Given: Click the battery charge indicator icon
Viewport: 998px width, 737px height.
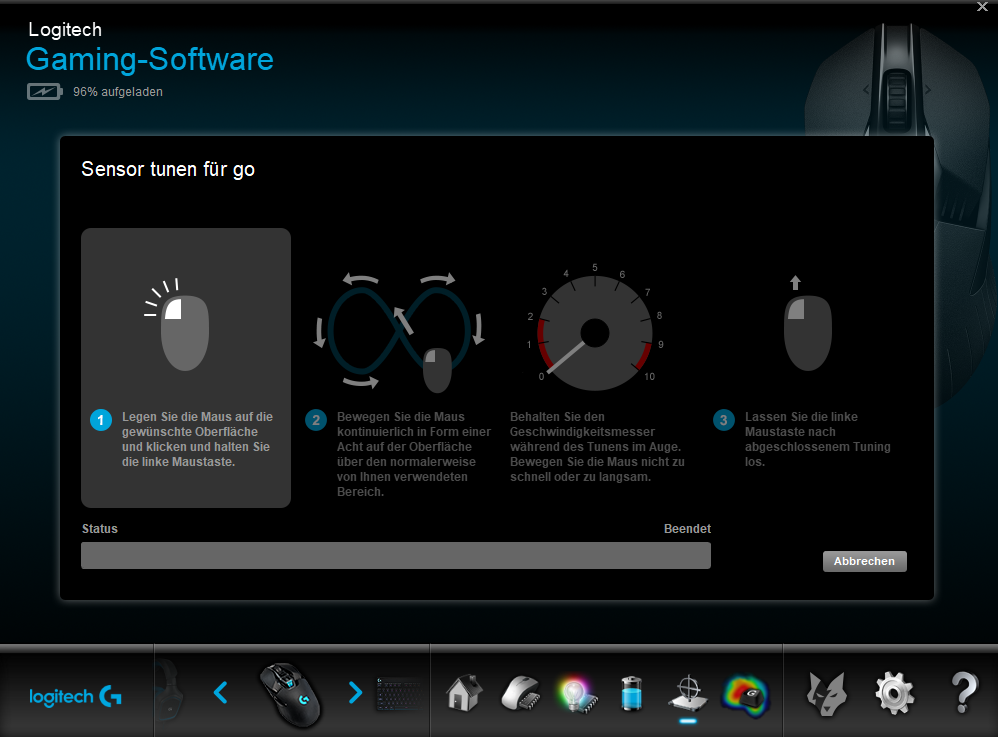Looking at the screenshot, I should (x=45, y=92).
